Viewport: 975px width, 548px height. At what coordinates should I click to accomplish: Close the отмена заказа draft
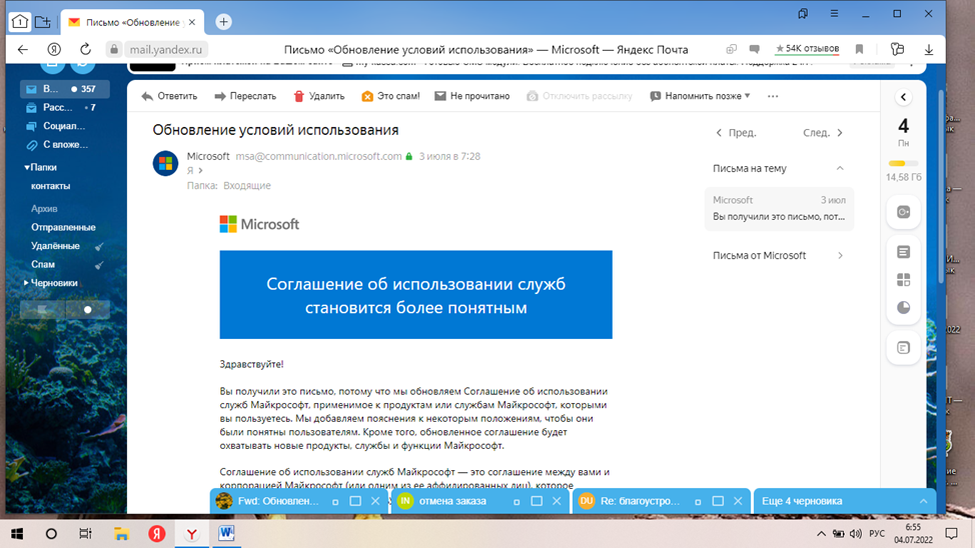pos(557,501)
